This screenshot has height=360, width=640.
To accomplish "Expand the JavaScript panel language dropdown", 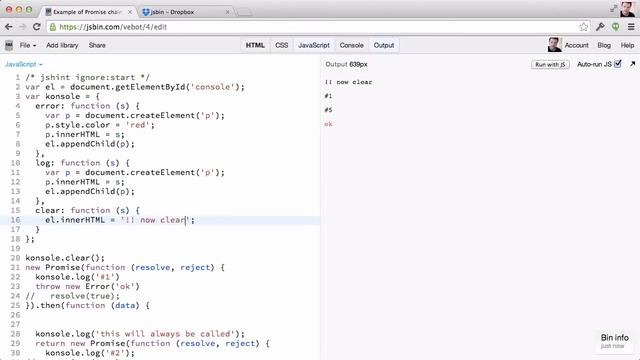I will pyautogui.click(x=24, y=64).
